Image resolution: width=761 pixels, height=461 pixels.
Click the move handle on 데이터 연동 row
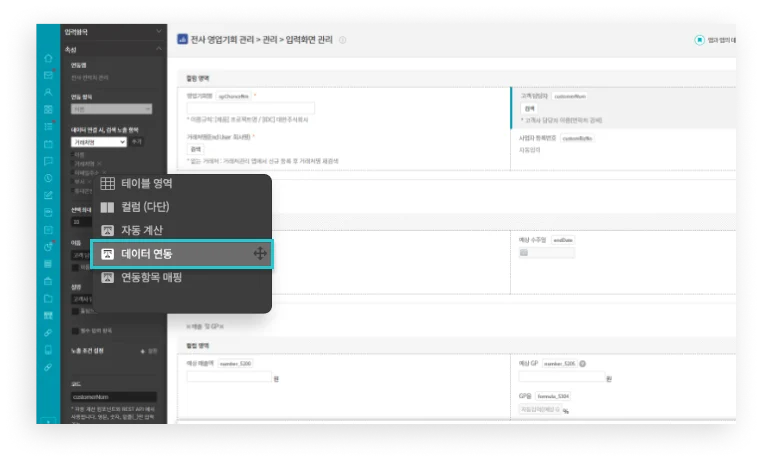[x=260, y=253]
